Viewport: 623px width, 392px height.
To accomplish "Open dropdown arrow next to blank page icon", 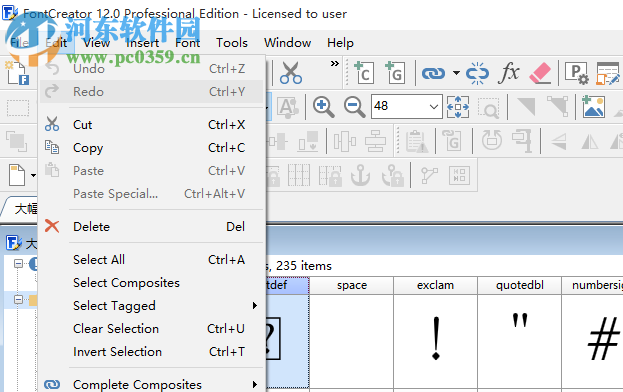I will (x=33, y=175).
